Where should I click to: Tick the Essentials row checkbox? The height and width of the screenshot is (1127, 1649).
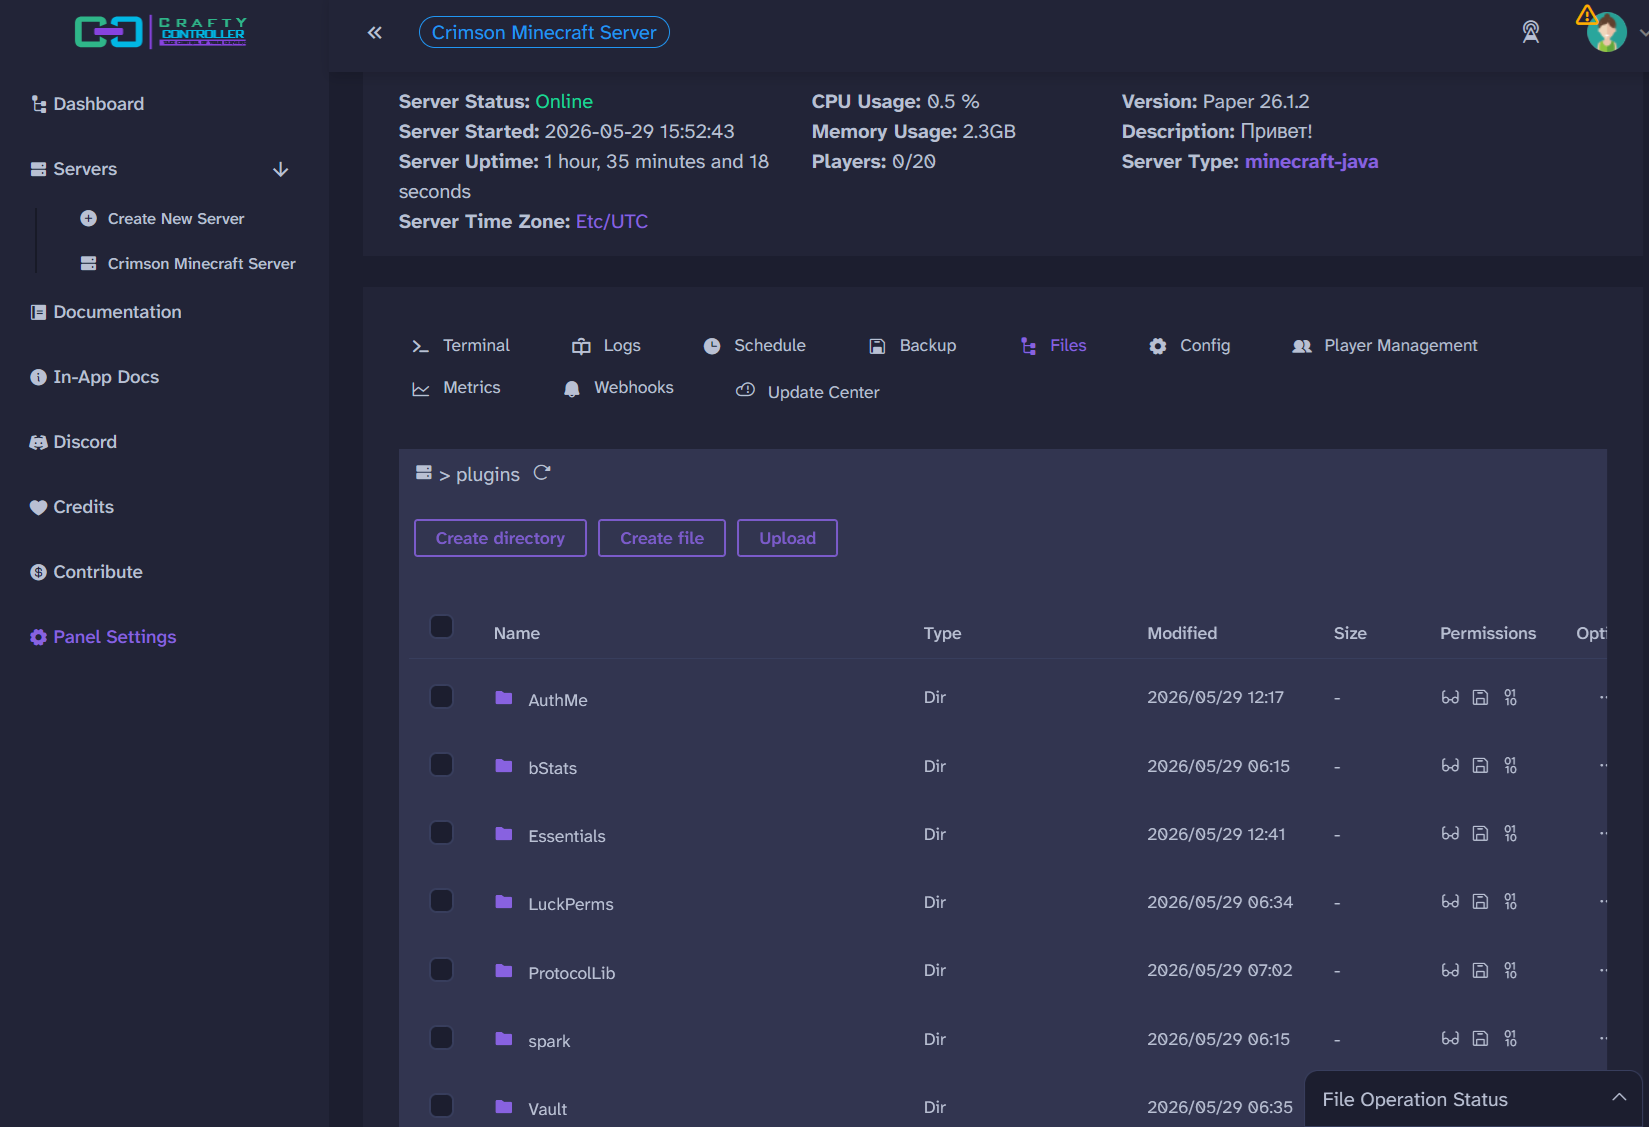click(441, 832)
